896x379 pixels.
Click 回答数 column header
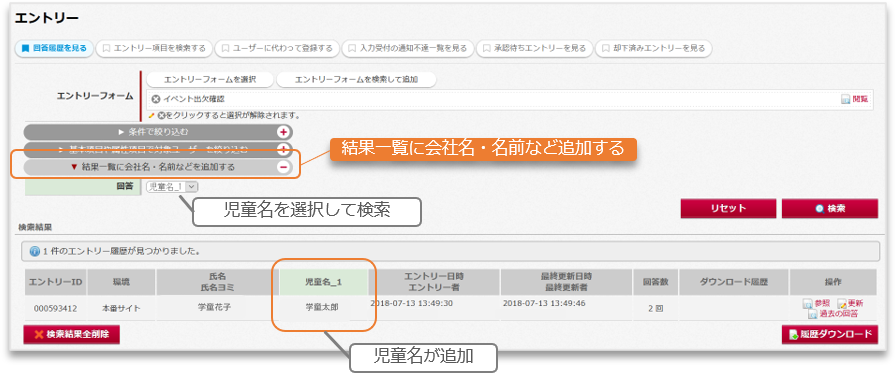click(x=655, y=282)
